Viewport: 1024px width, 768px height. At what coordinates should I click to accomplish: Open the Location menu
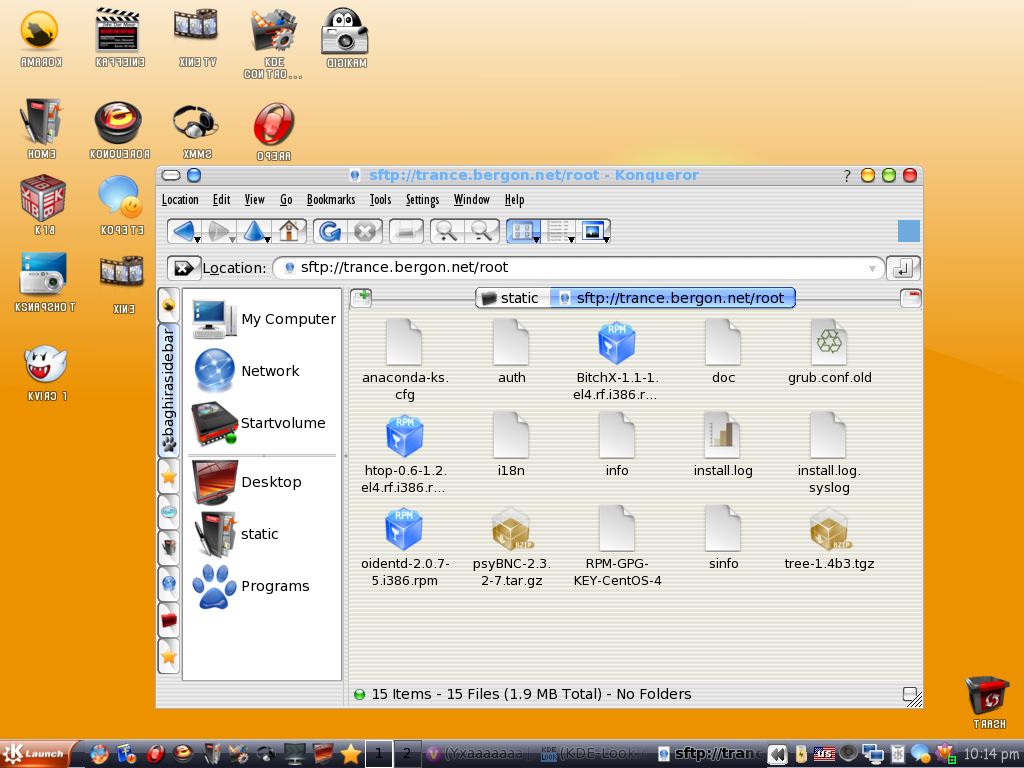(x=180, y=200)
